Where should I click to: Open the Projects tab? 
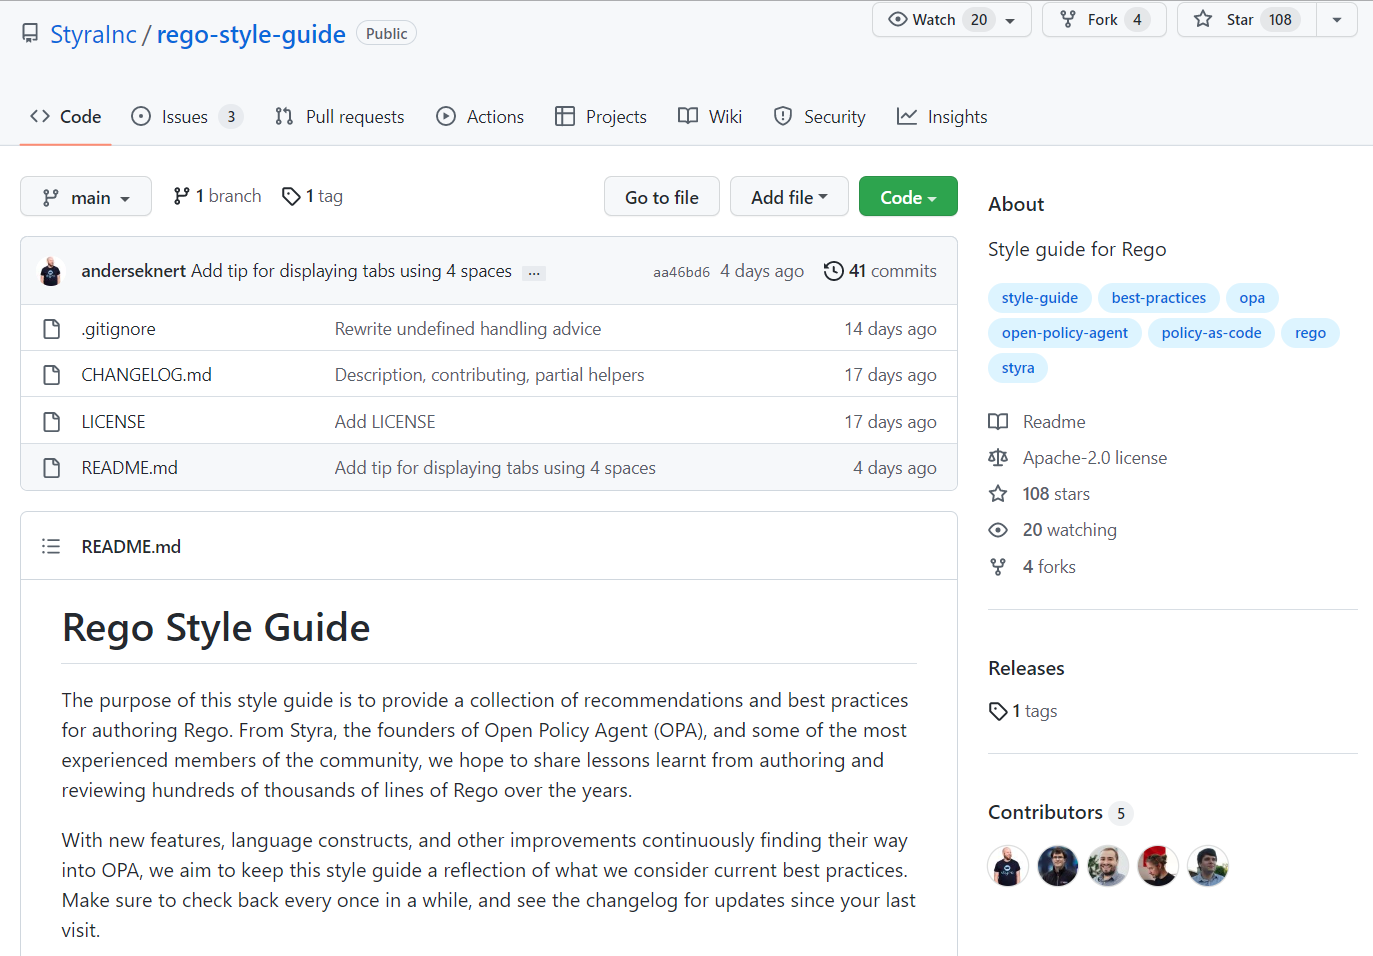click(x=601, y=117)
